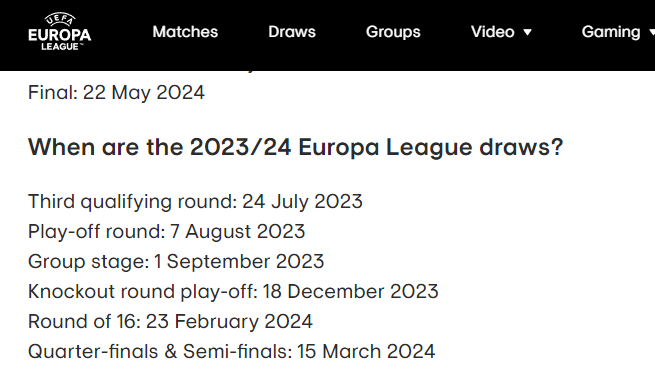
Task: Expand the arrow next to Video
Action: 528,32
